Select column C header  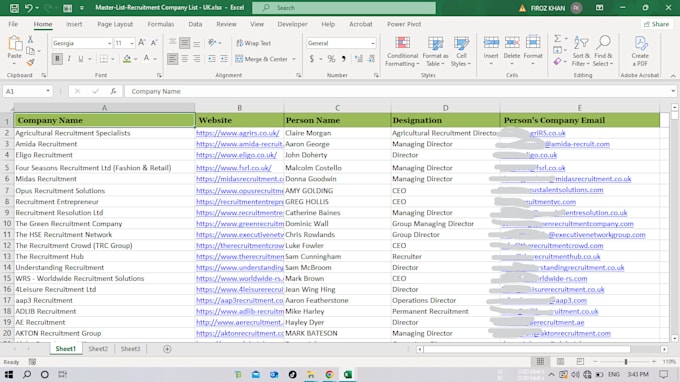tap(337, 108)
